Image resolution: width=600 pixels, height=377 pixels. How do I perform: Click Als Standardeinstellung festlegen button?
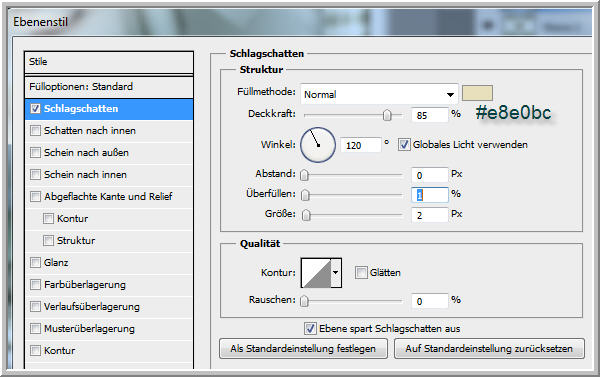point(303,349)
